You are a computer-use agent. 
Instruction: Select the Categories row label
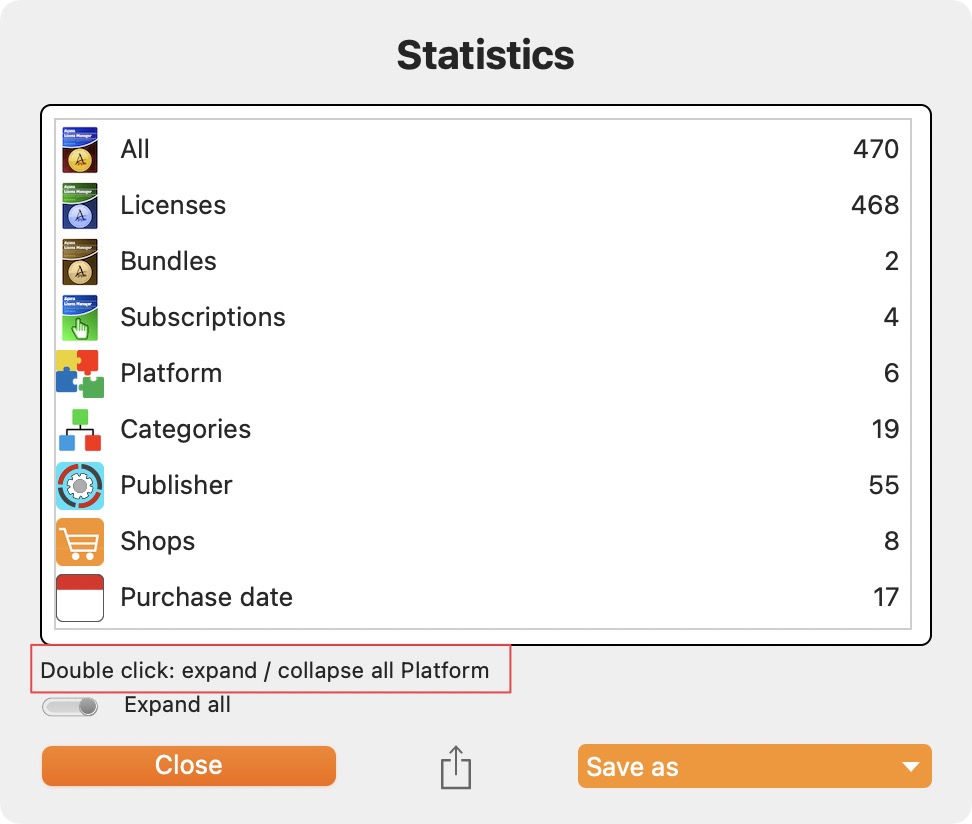click(x=185, y=429)
